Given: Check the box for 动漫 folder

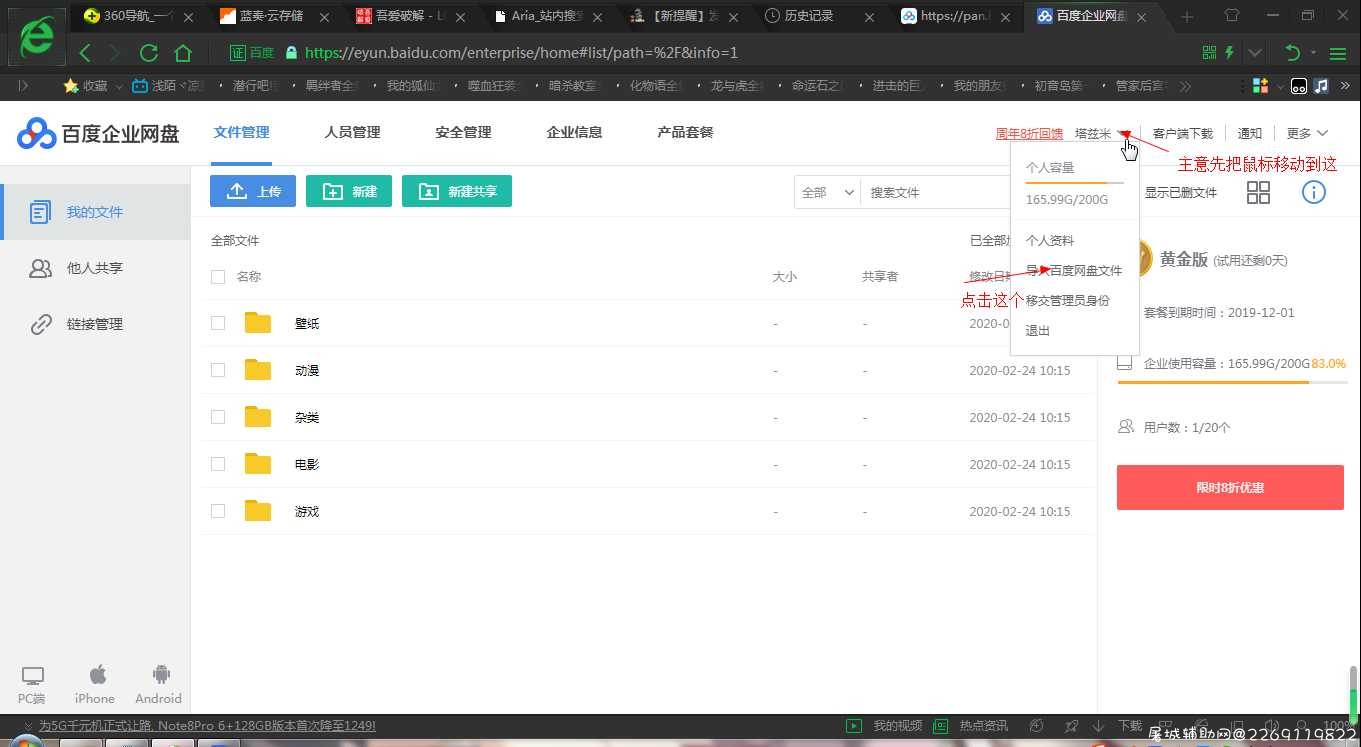Looking at the screenshot, I should (218, 370).
